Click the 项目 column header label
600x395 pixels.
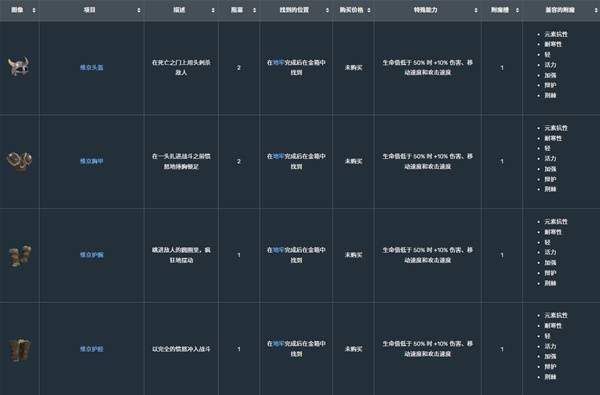click(90, 10)
